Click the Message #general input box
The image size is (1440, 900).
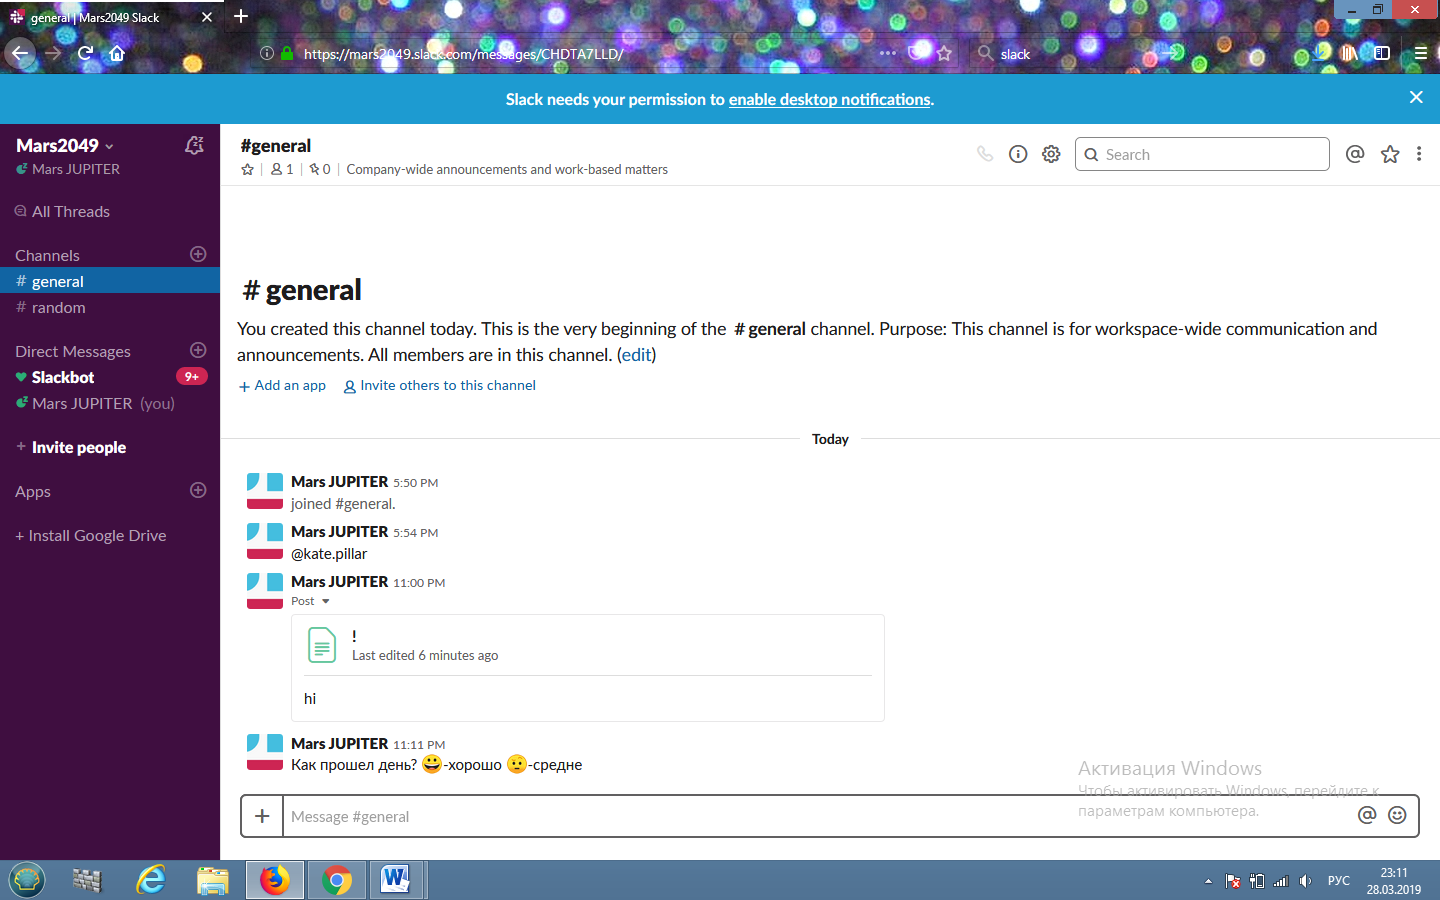(x=818, y=816)
